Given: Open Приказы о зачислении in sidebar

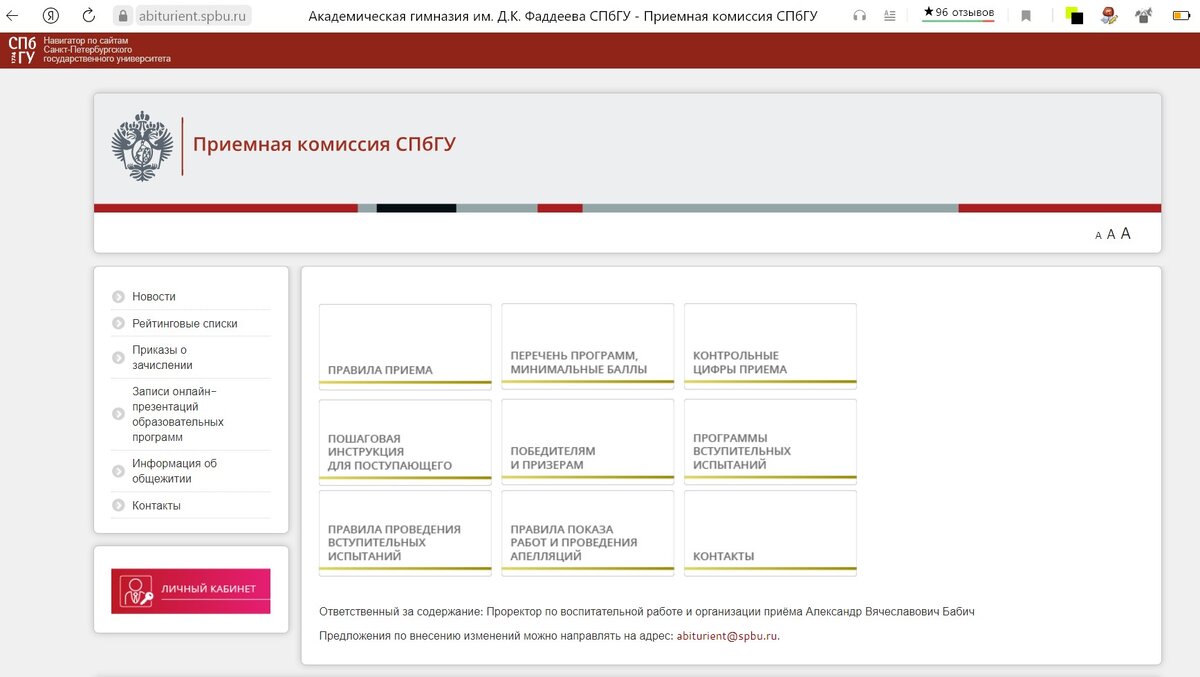Looking at the screenshot, I should [161, 358].
